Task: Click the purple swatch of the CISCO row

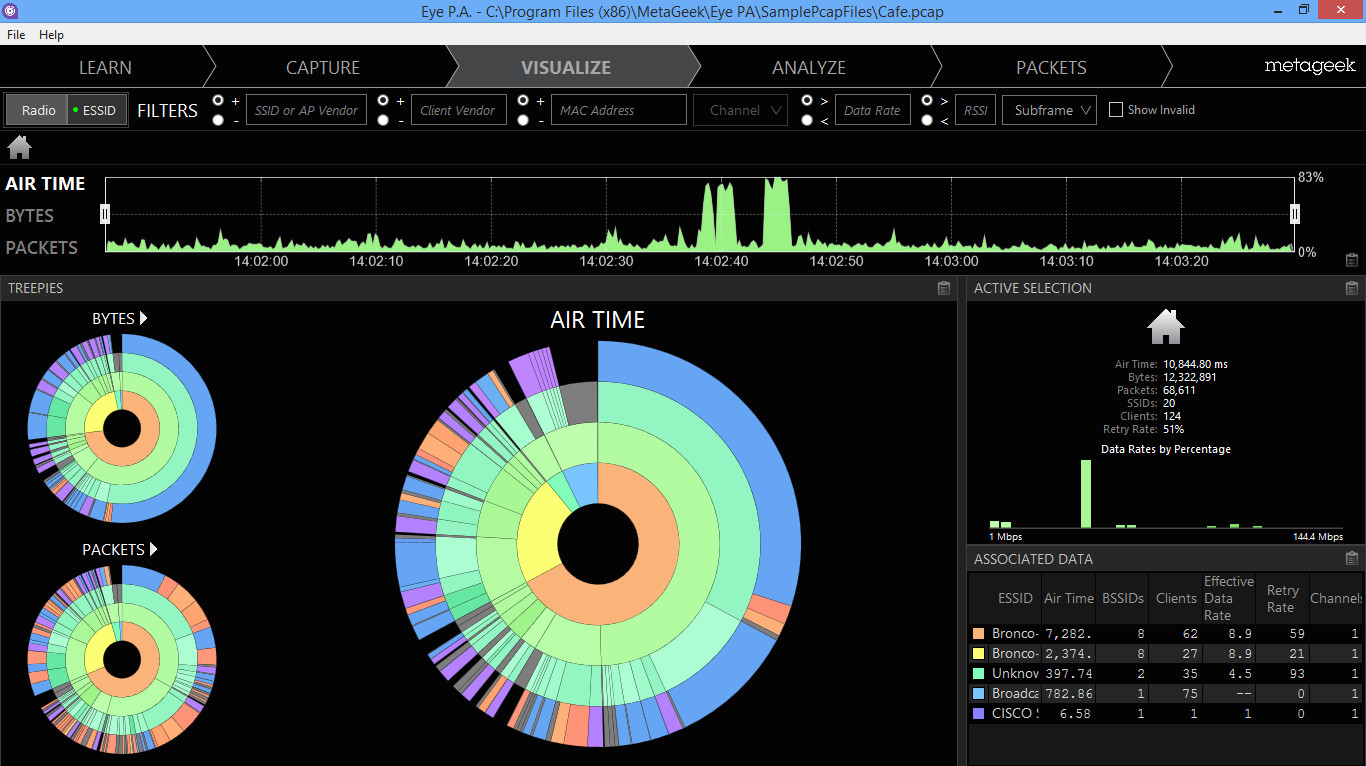Action: click(x=978, y=714)
